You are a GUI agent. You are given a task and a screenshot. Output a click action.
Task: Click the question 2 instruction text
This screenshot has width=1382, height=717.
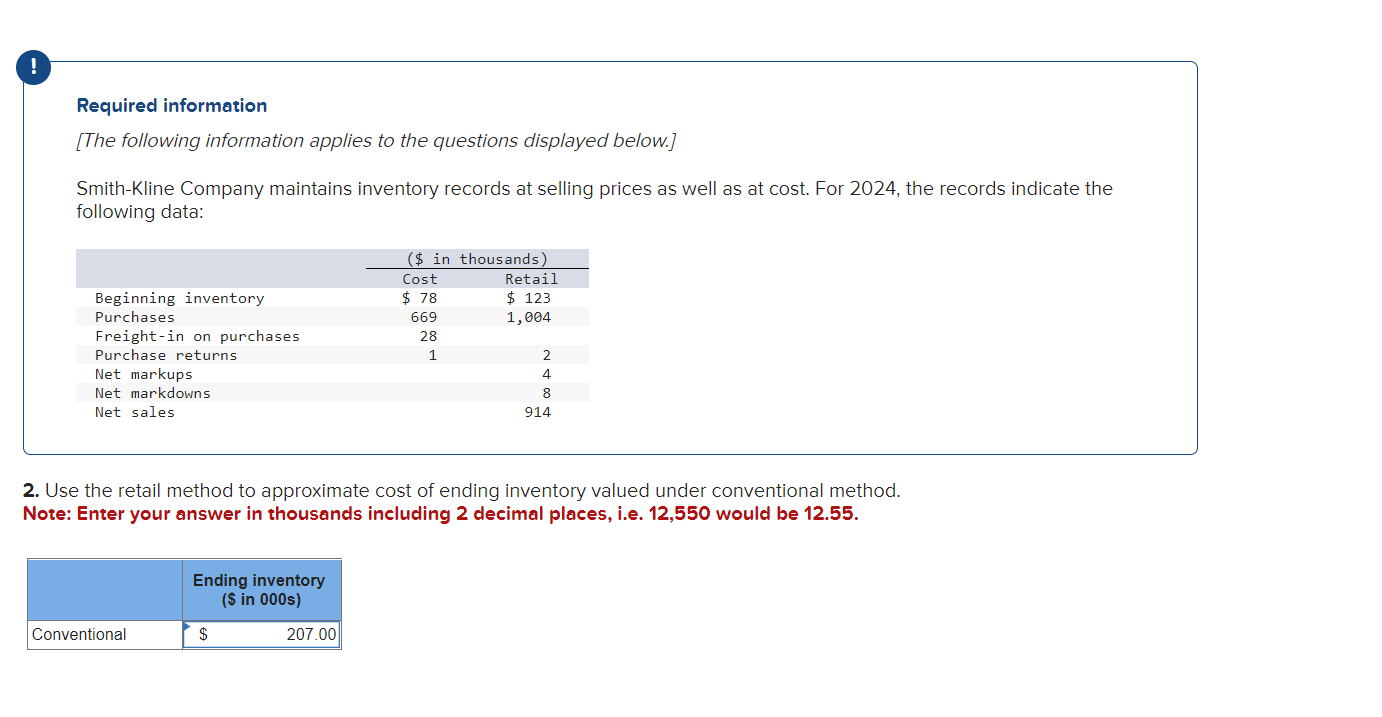tap(461, 491)
